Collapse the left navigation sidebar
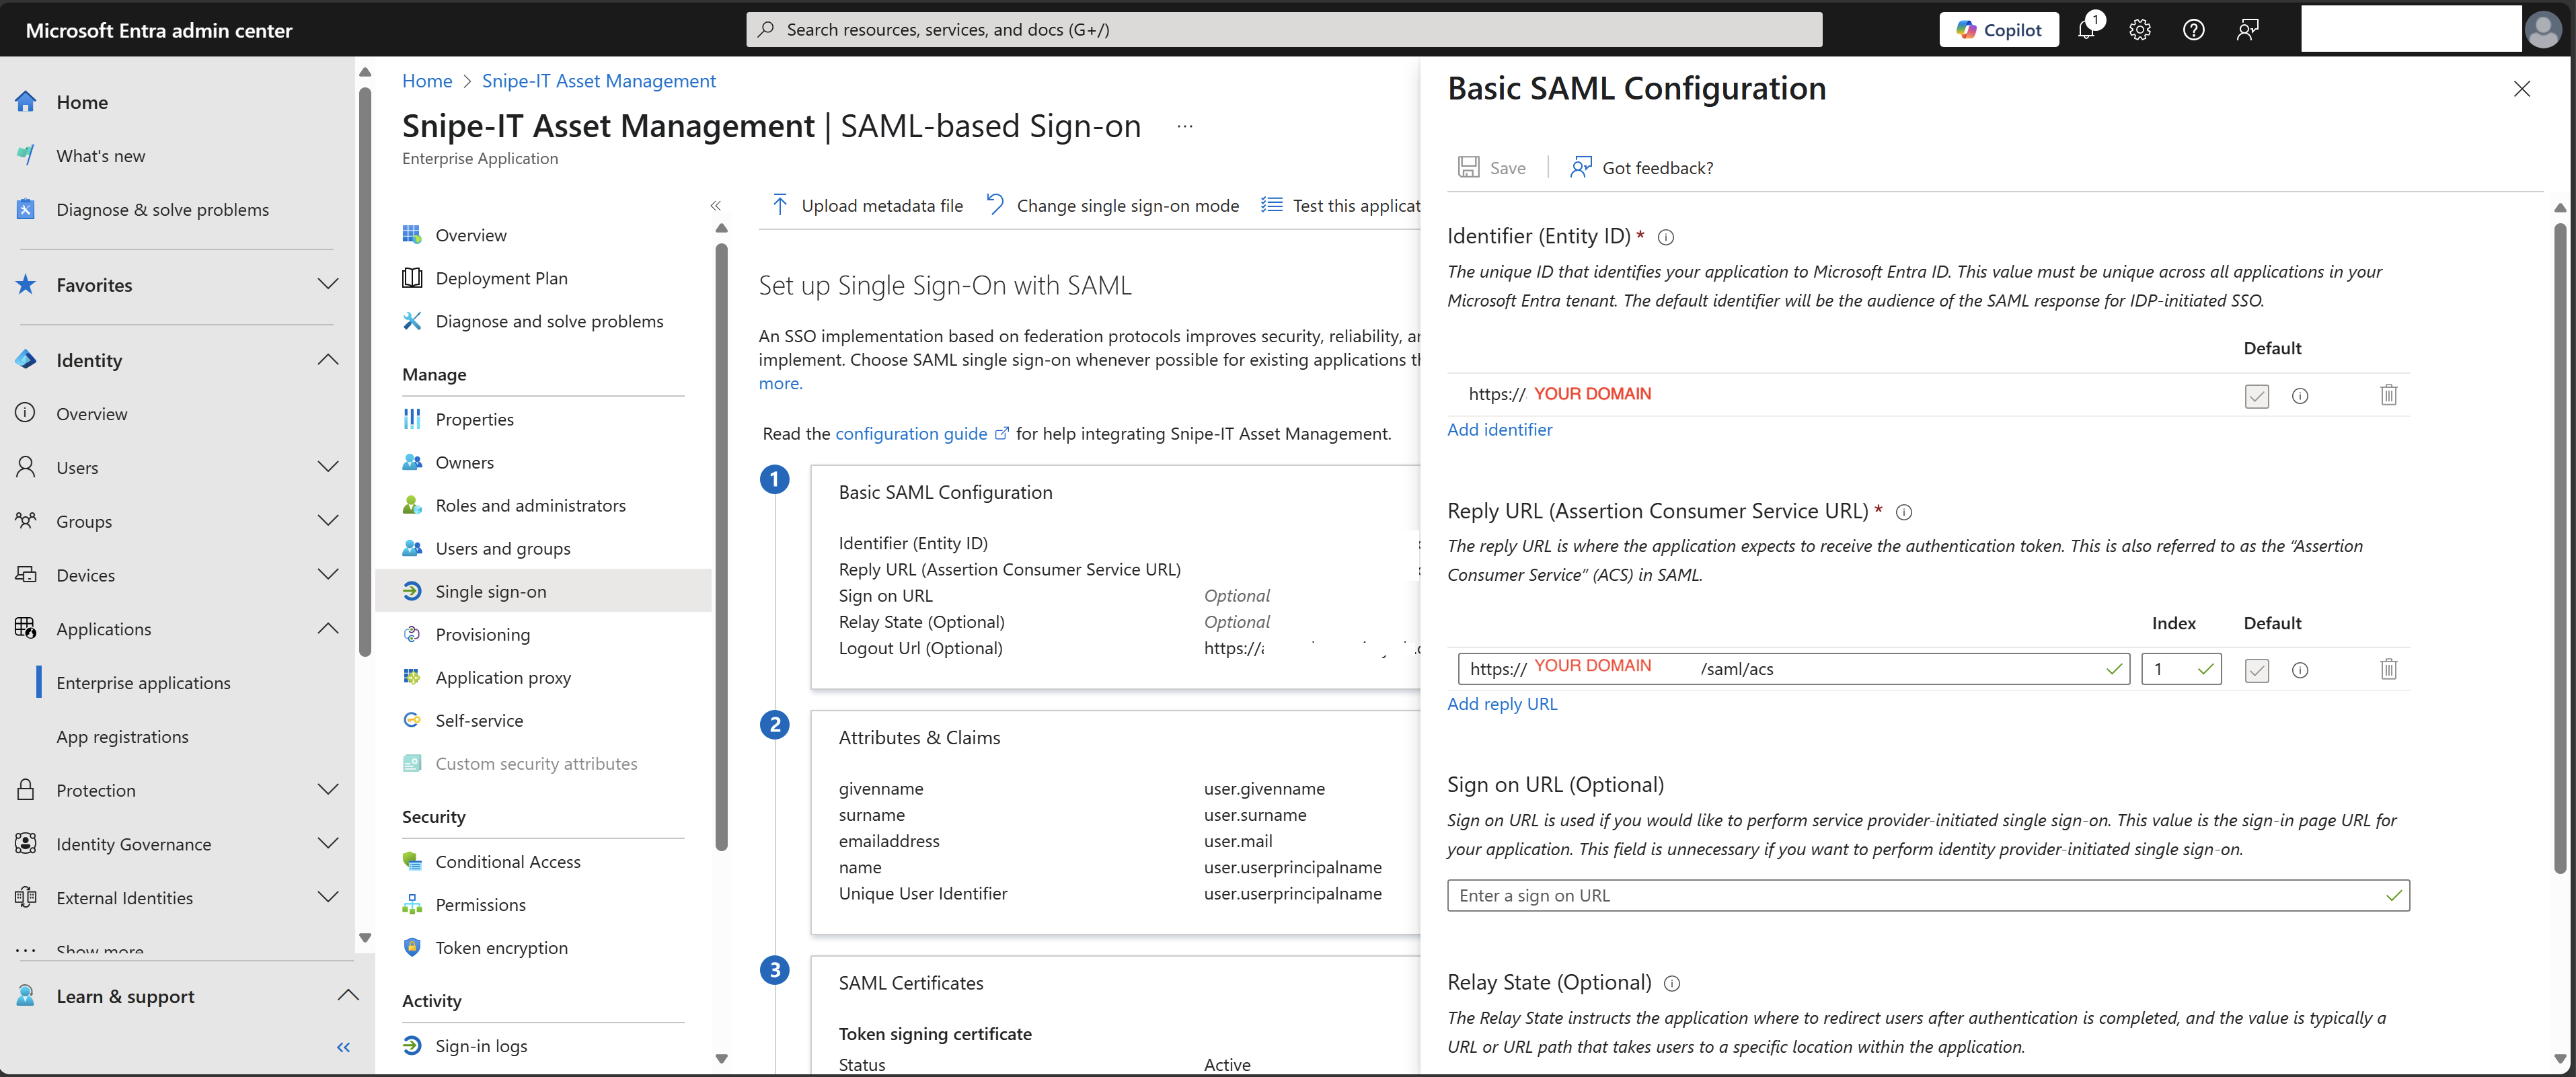The height and width of the screenshot is (1077, 2576). pyautogui.click(x=343, y=1047)
